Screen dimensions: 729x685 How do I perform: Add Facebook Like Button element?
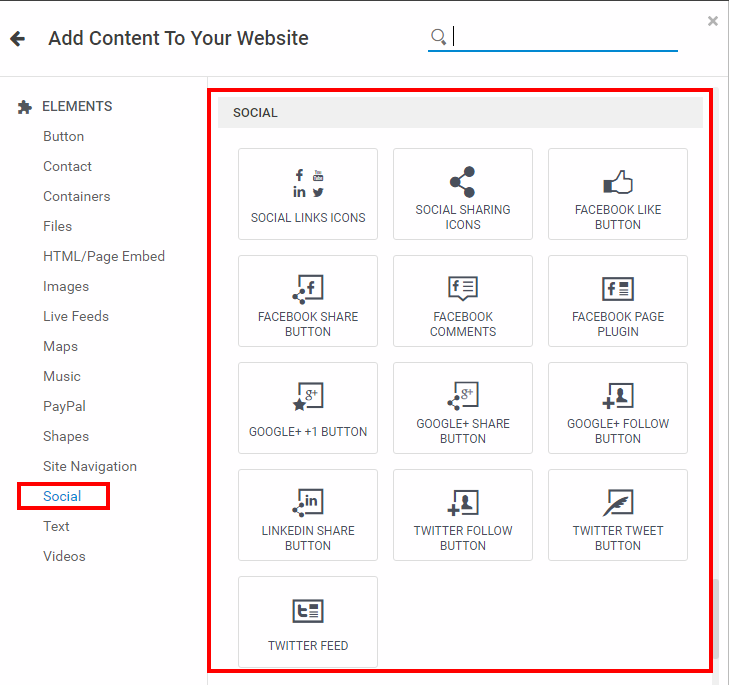pyautogui.click(x=617, y=194)
